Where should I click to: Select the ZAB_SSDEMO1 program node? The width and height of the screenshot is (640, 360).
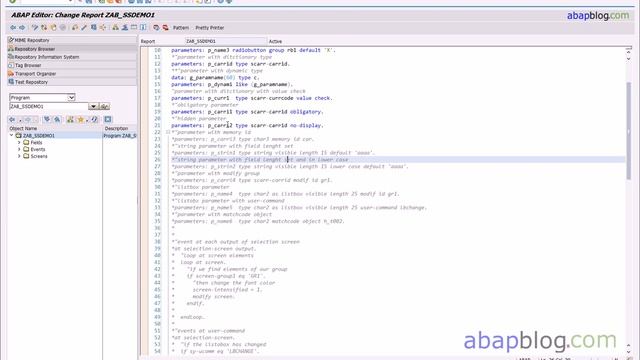(38, 136)
